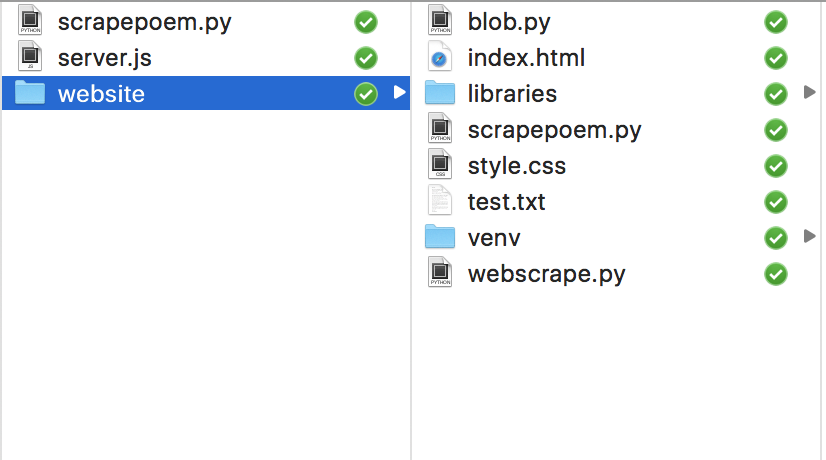Expand the venv folder disclosure arrow
This screenshot has height=460, width=826.
point(810,236)
